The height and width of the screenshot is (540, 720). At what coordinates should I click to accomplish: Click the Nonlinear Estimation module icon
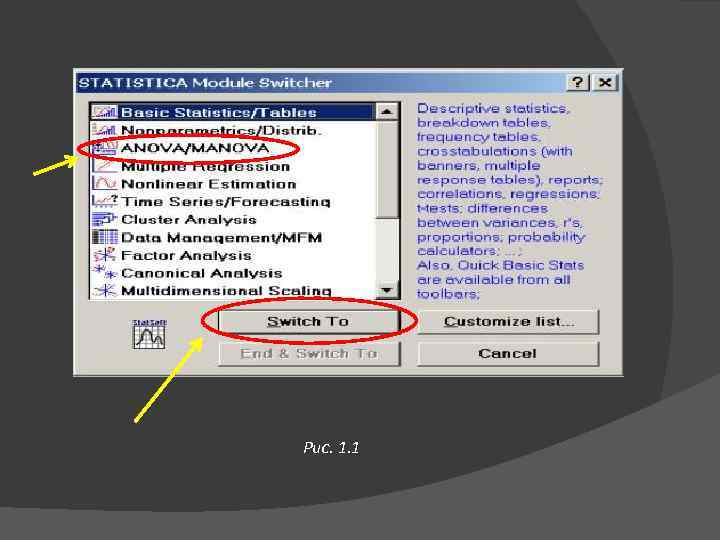tap(105, 184)
